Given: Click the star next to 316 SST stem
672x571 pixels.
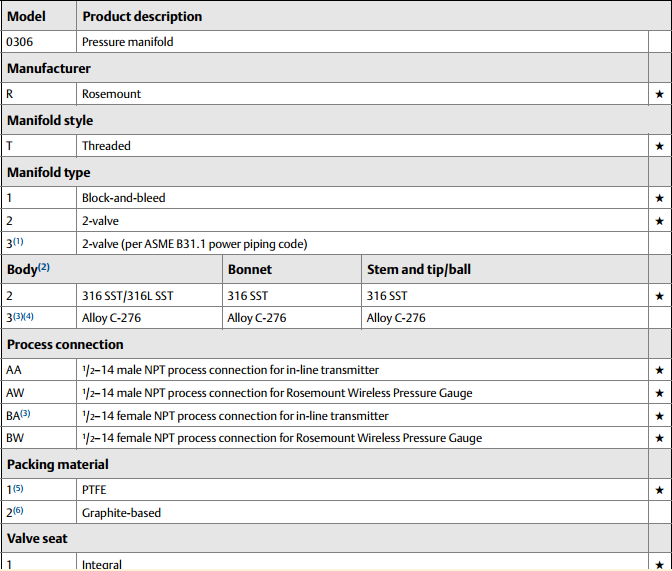Looking at the screenshot, I should [659, 296].
